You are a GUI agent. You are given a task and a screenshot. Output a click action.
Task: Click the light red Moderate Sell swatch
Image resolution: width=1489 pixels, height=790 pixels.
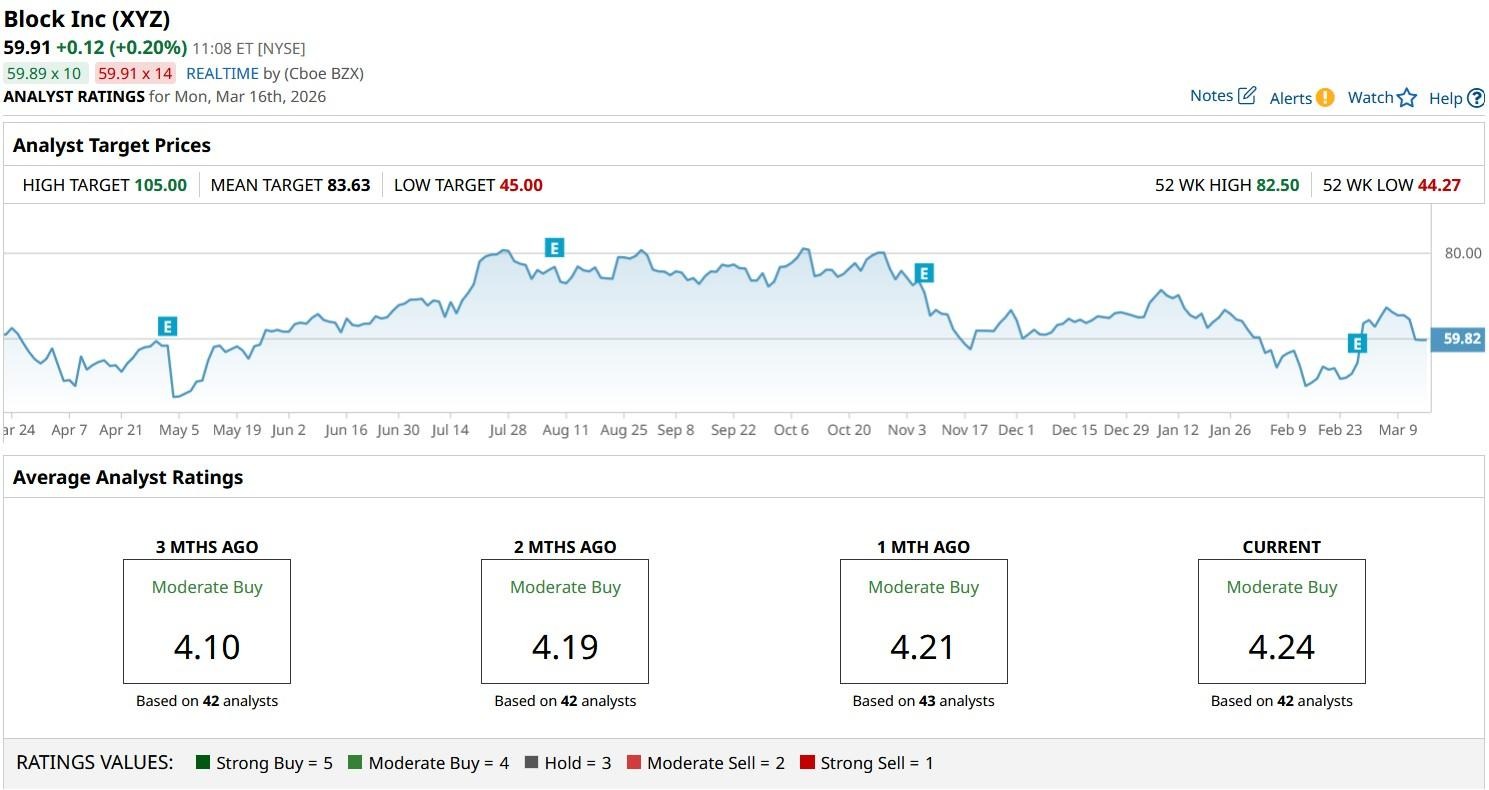tap(633, 763)
